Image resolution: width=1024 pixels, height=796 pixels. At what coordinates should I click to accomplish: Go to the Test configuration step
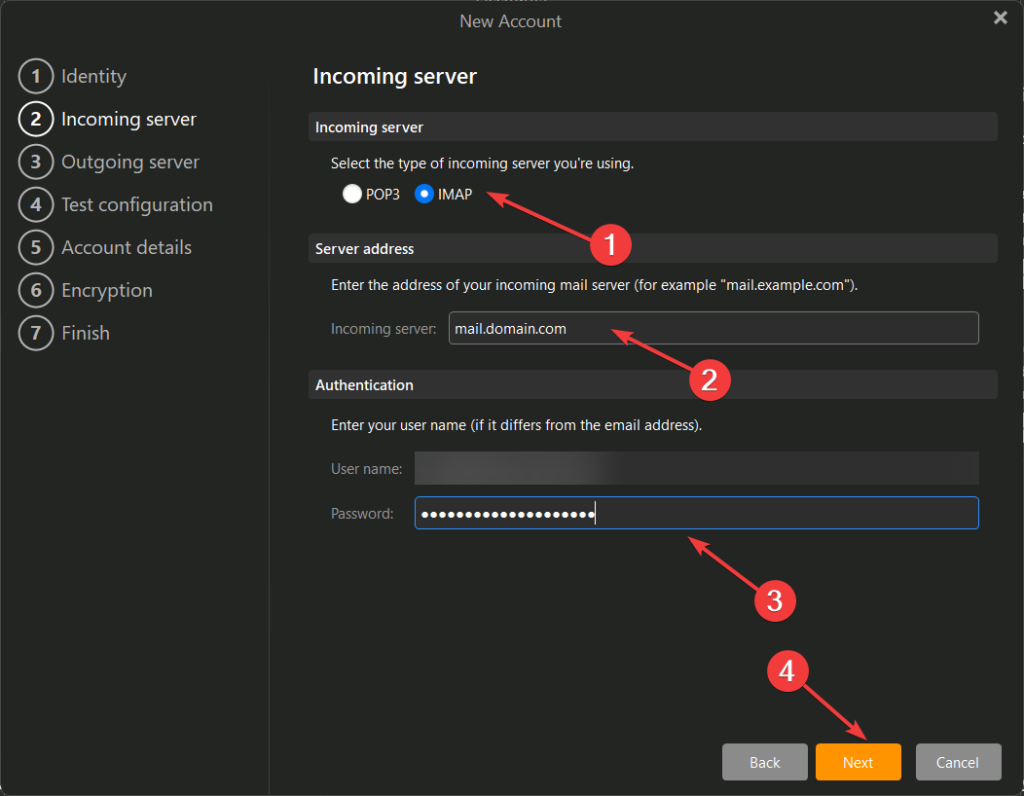(136, 205)
